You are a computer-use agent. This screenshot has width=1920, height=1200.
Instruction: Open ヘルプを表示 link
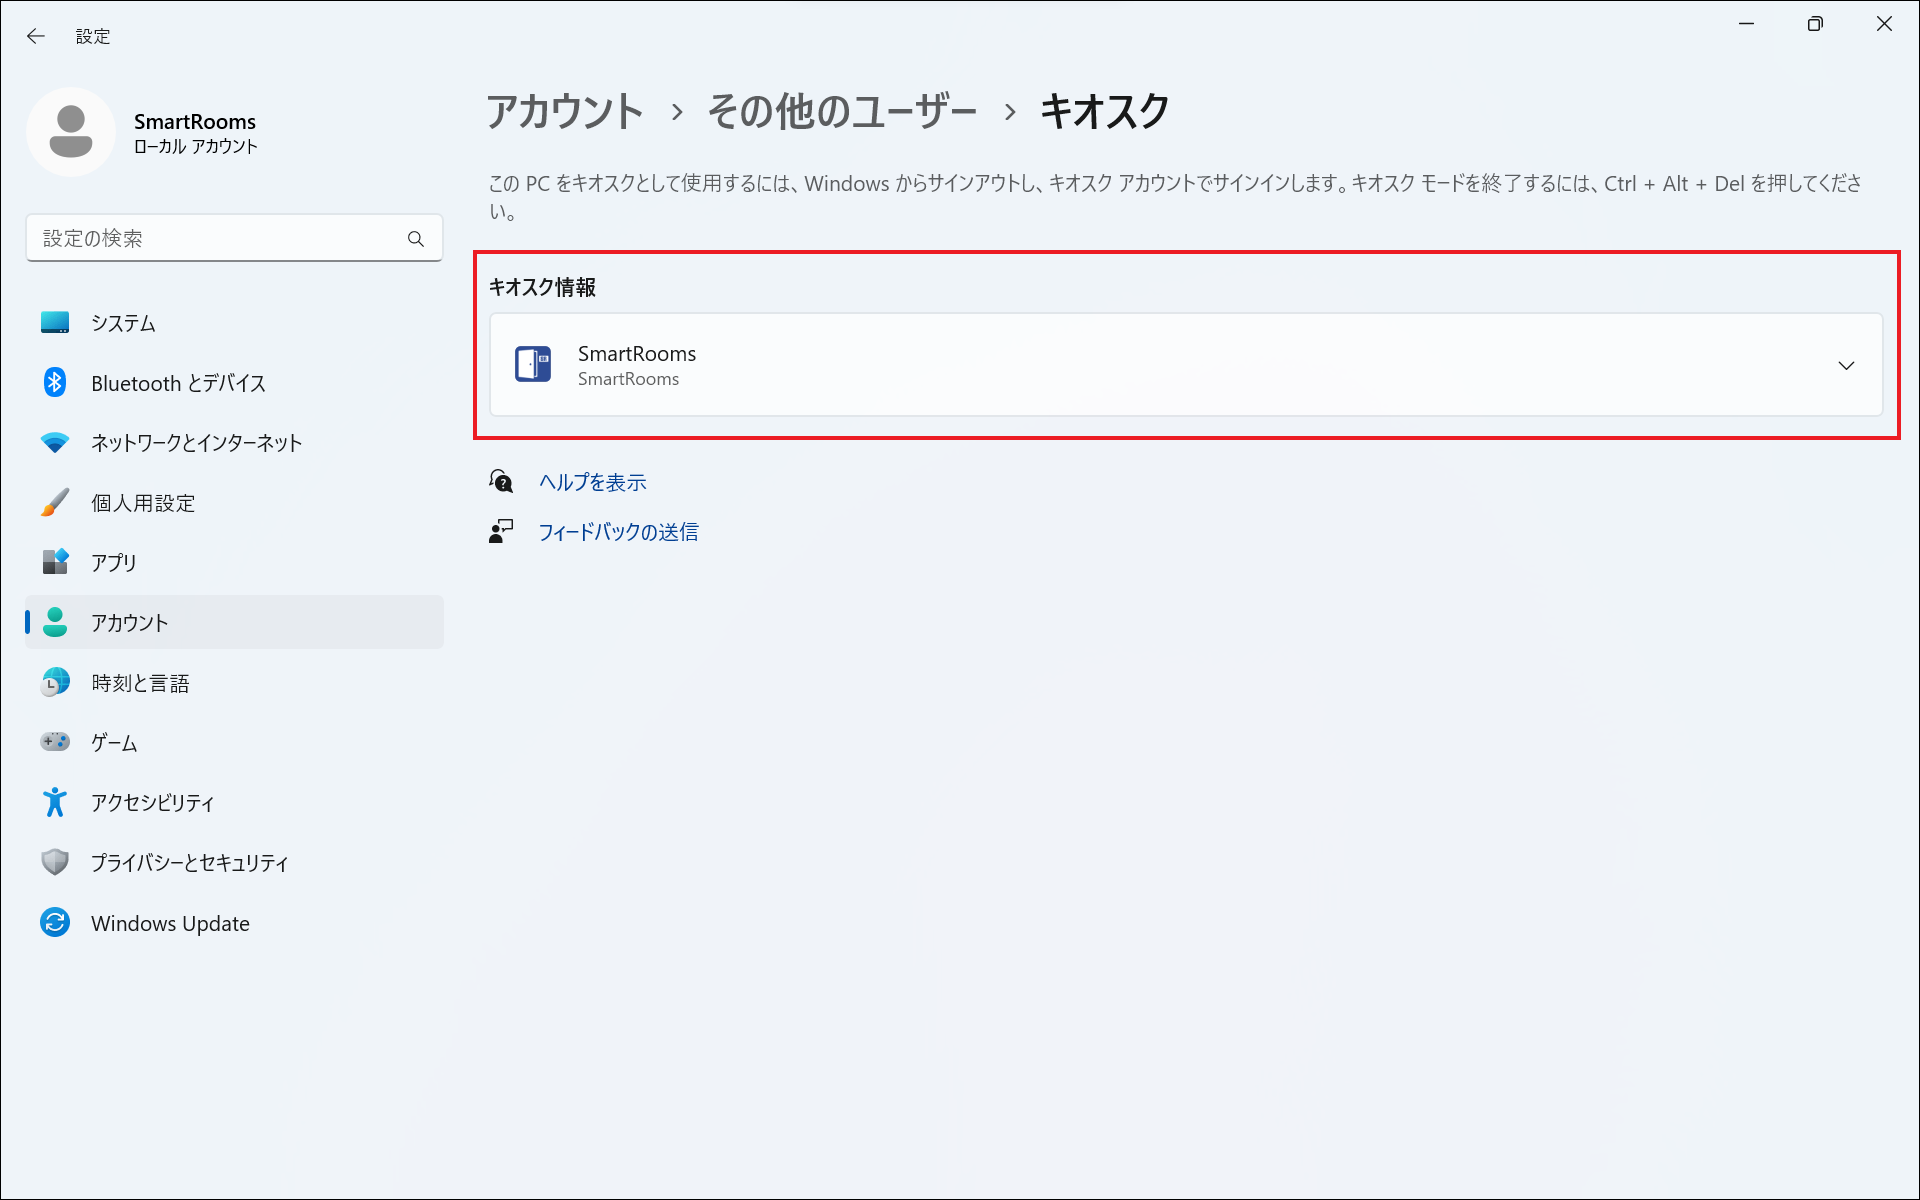coord(592,482)
